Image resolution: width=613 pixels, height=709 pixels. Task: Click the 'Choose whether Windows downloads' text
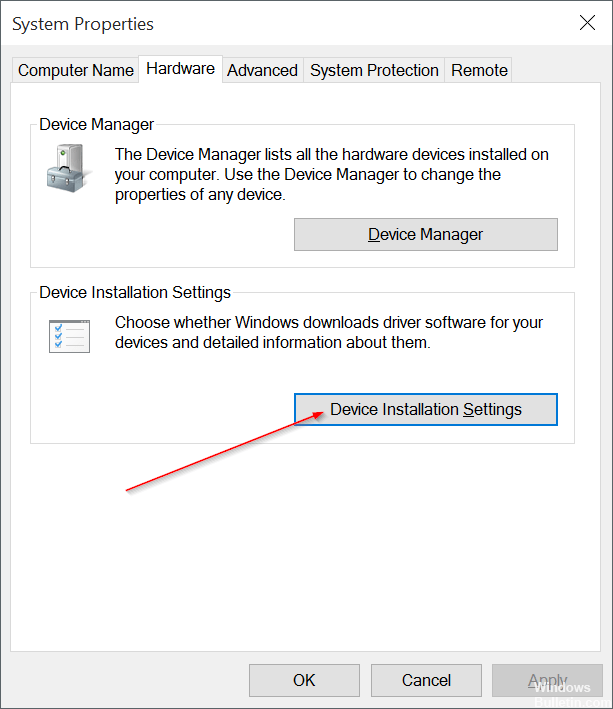[x=329, y=332]
